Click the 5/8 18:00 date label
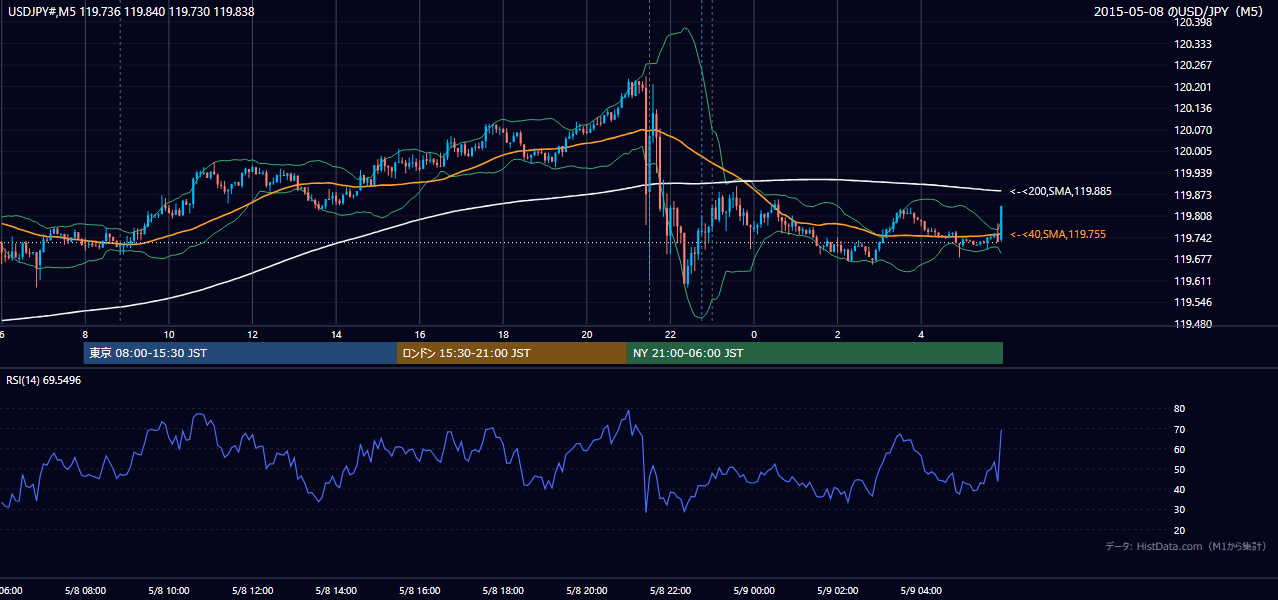This screenshot has width=1278, height=600. coord(503,591)
